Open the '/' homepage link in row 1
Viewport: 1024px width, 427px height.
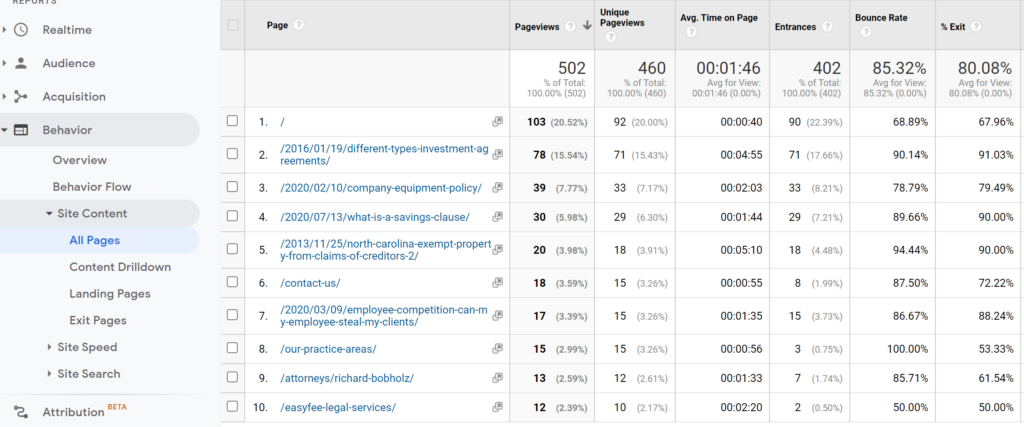282,122
